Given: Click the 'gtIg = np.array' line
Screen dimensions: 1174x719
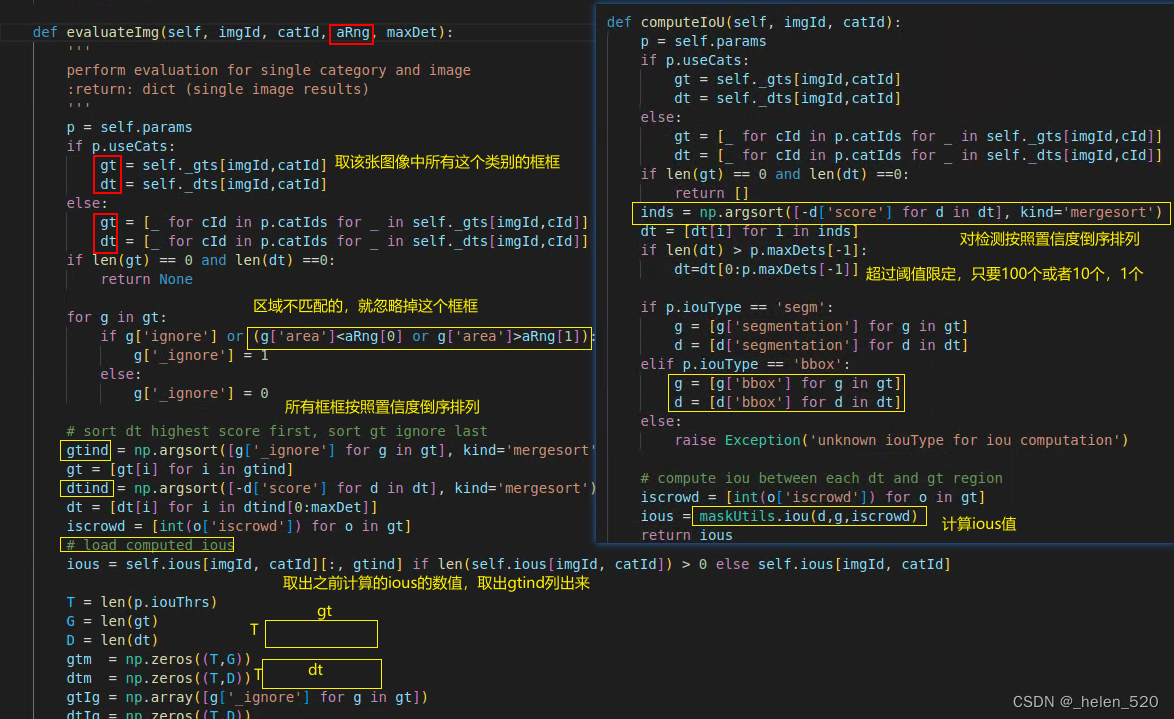Looking at the screenshot, I should pos(247,697).
